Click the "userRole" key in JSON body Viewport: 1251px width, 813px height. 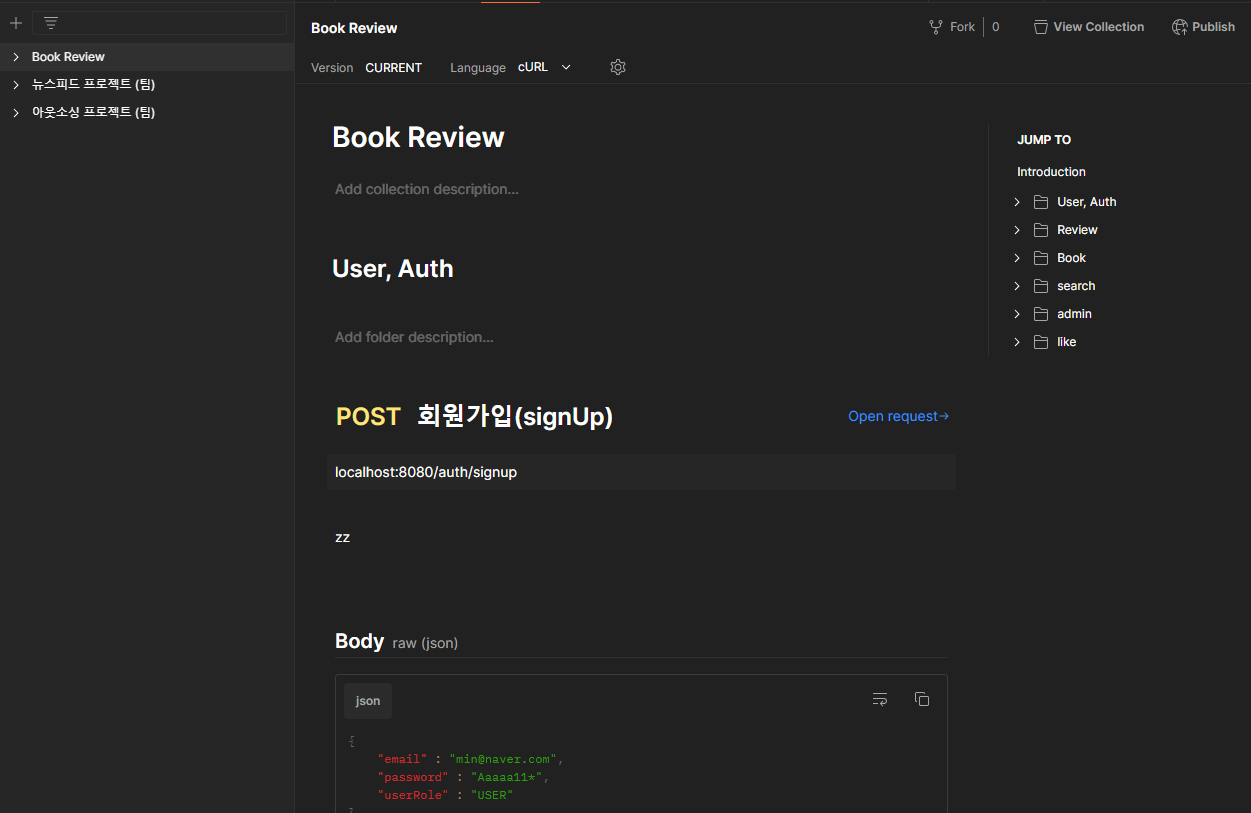point(413,795)
